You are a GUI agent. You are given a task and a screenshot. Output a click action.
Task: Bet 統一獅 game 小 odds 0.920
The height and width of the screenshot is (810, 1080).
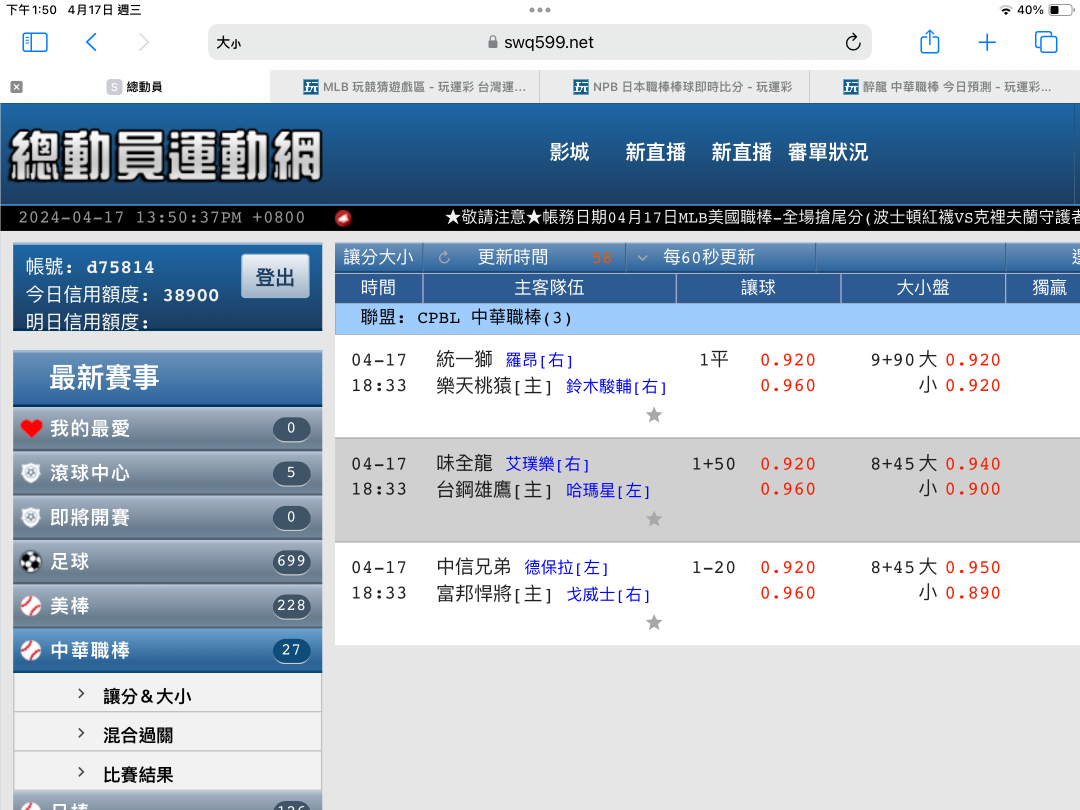973,386
